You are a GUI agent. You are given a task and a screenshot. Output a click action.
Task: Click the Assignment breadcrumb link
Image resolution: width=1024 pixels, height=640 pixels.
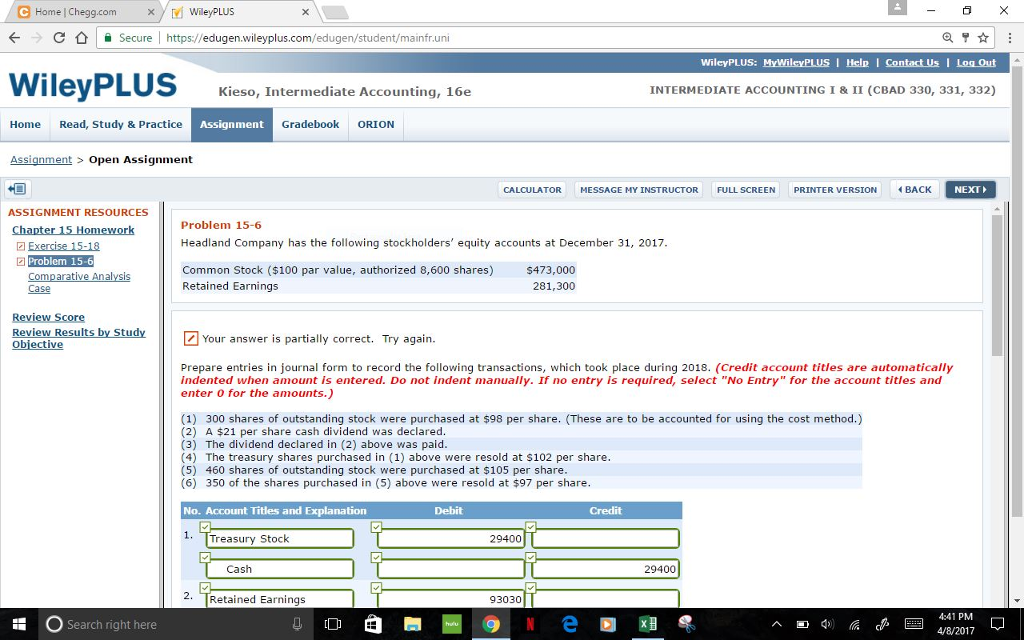41,159
